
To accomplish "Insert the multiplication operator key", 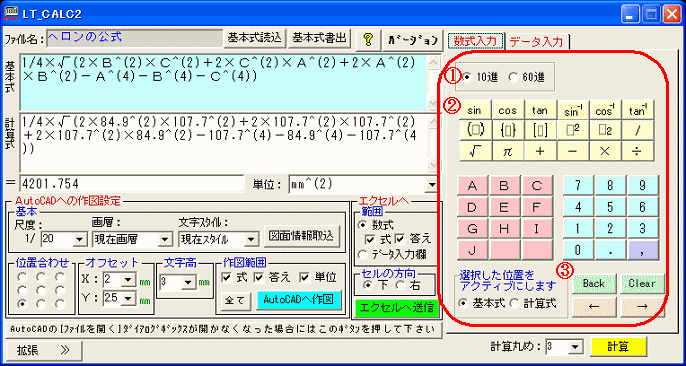I will tap(606, 151).
